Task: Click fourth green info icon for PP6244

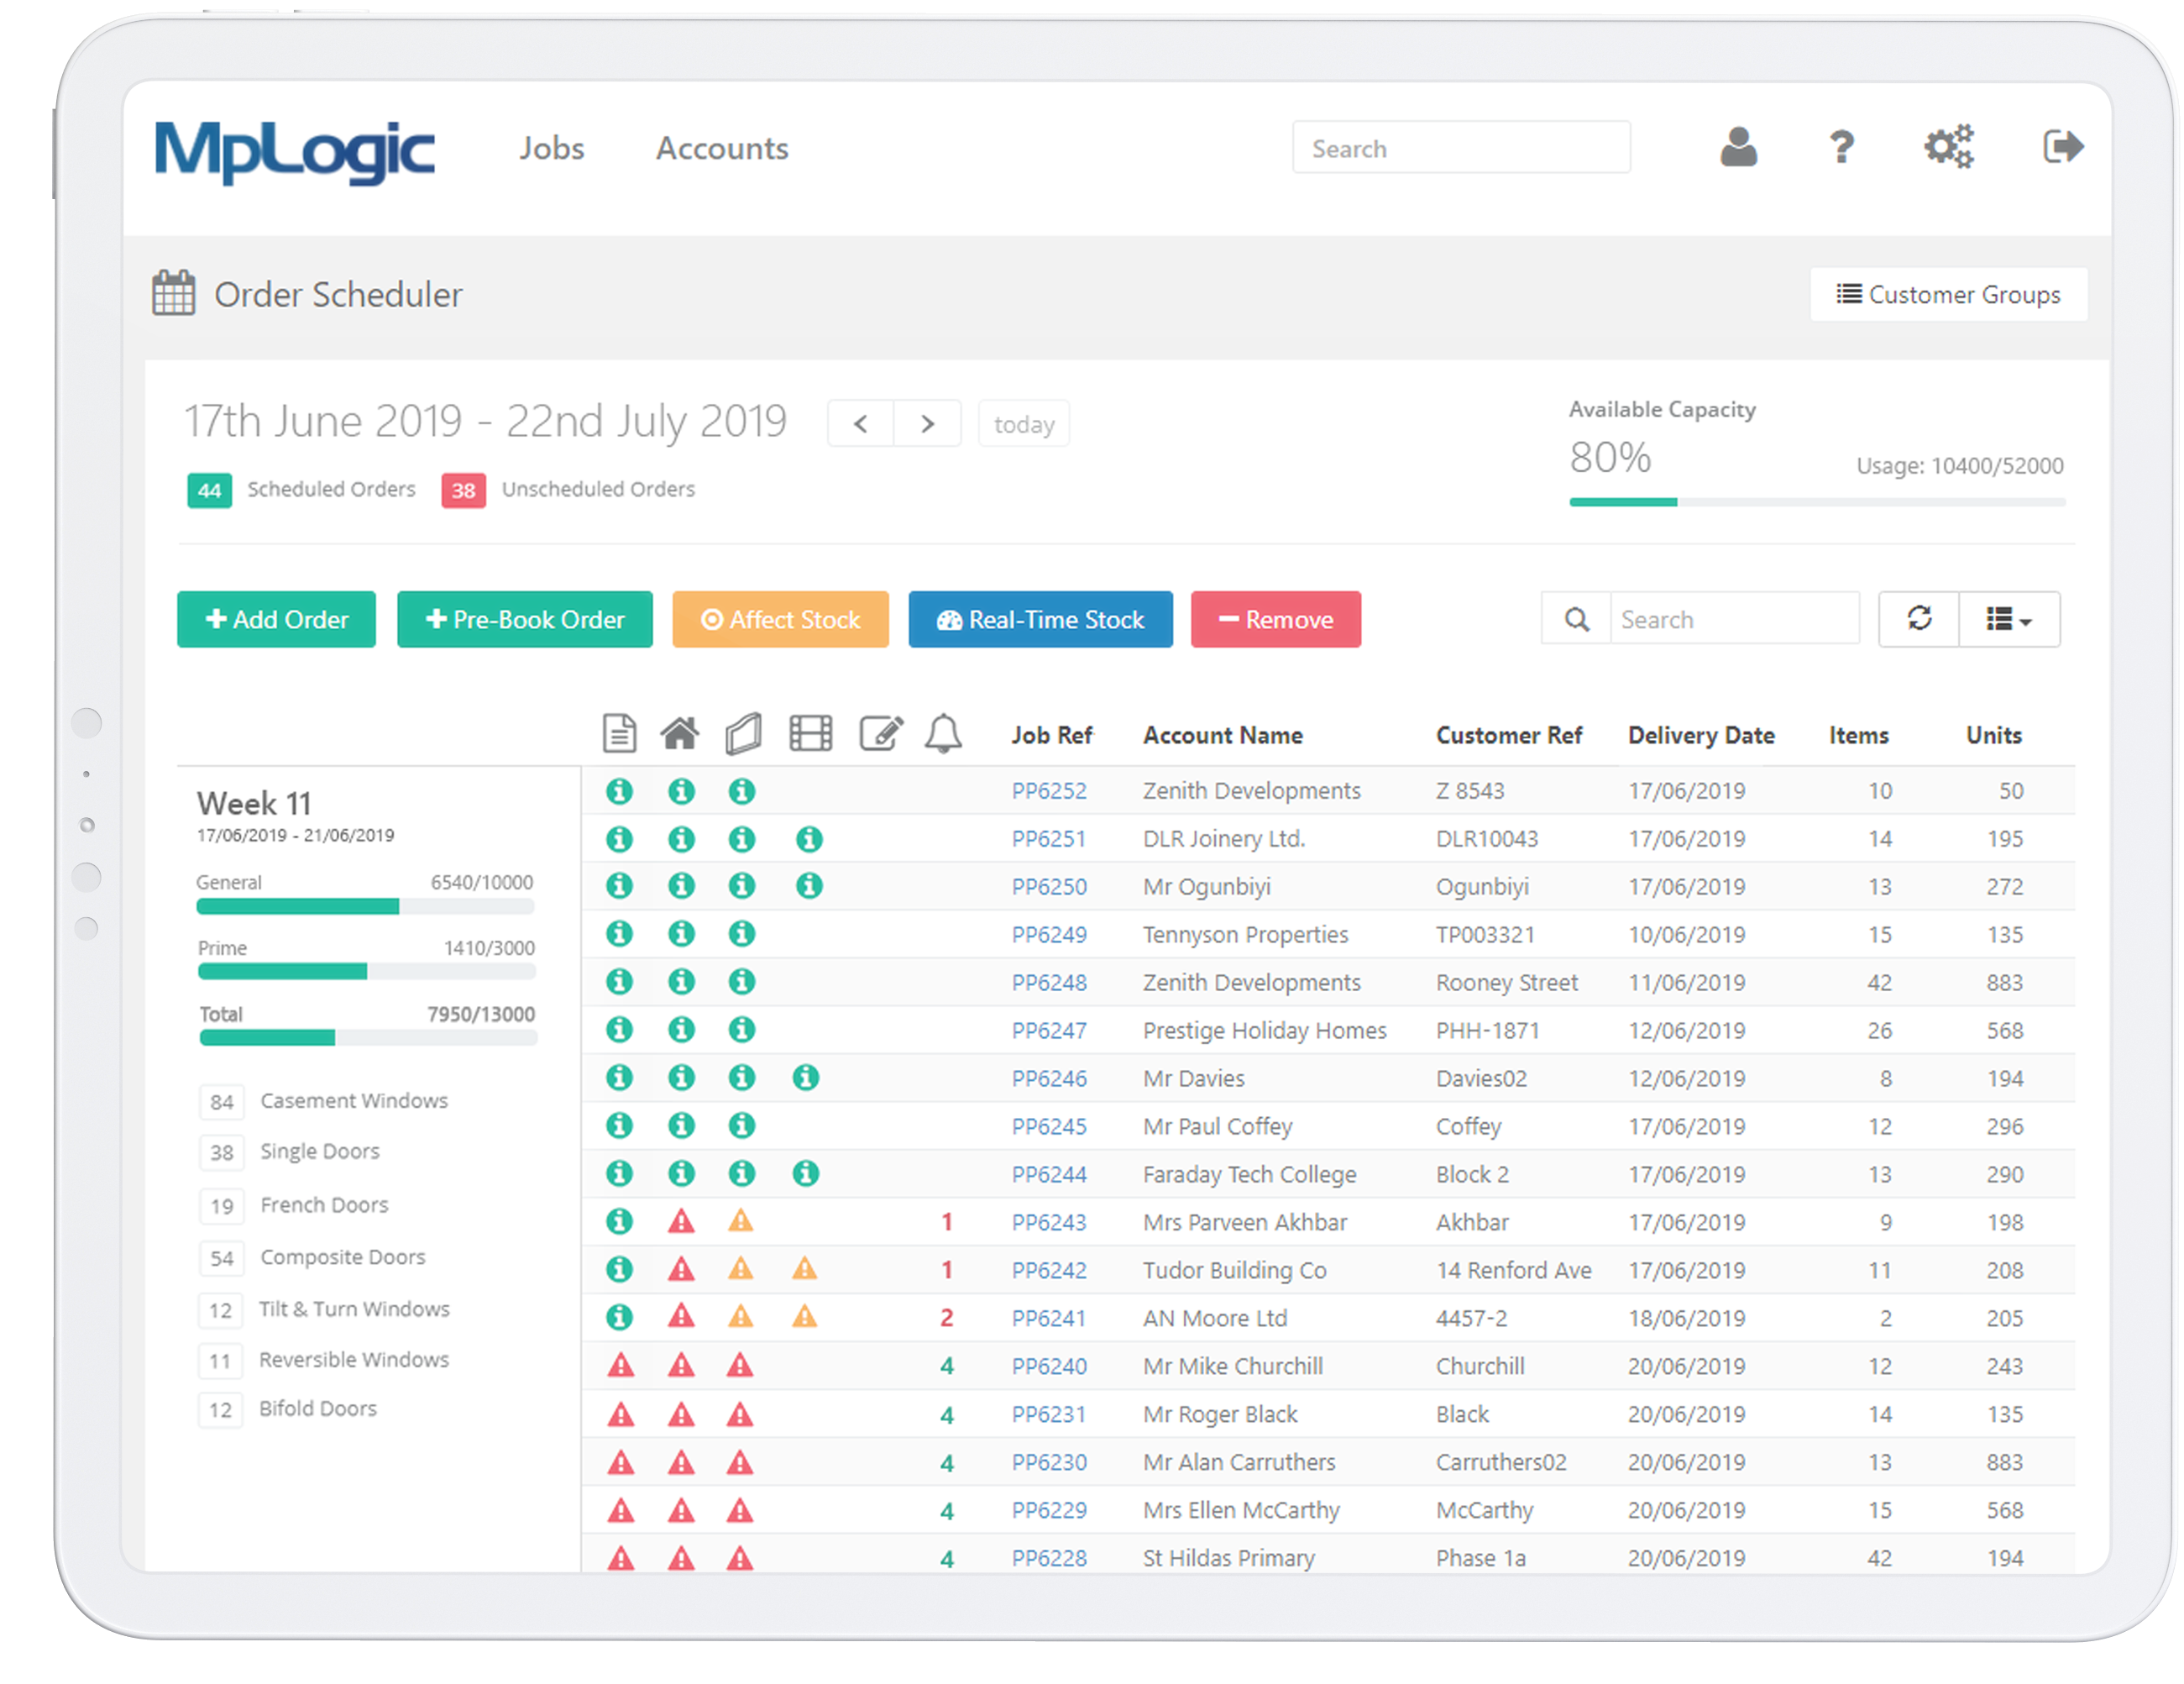Action: coord(806,1173)
